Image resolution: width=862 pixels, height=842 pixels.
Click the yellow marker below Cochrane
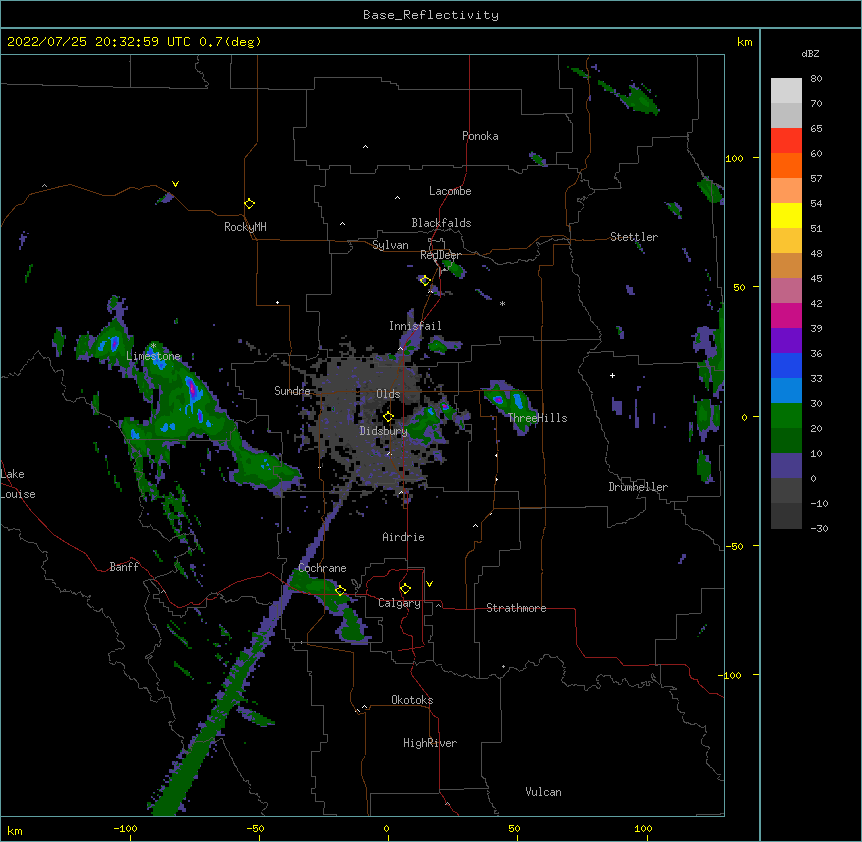[x=340, y=590]
